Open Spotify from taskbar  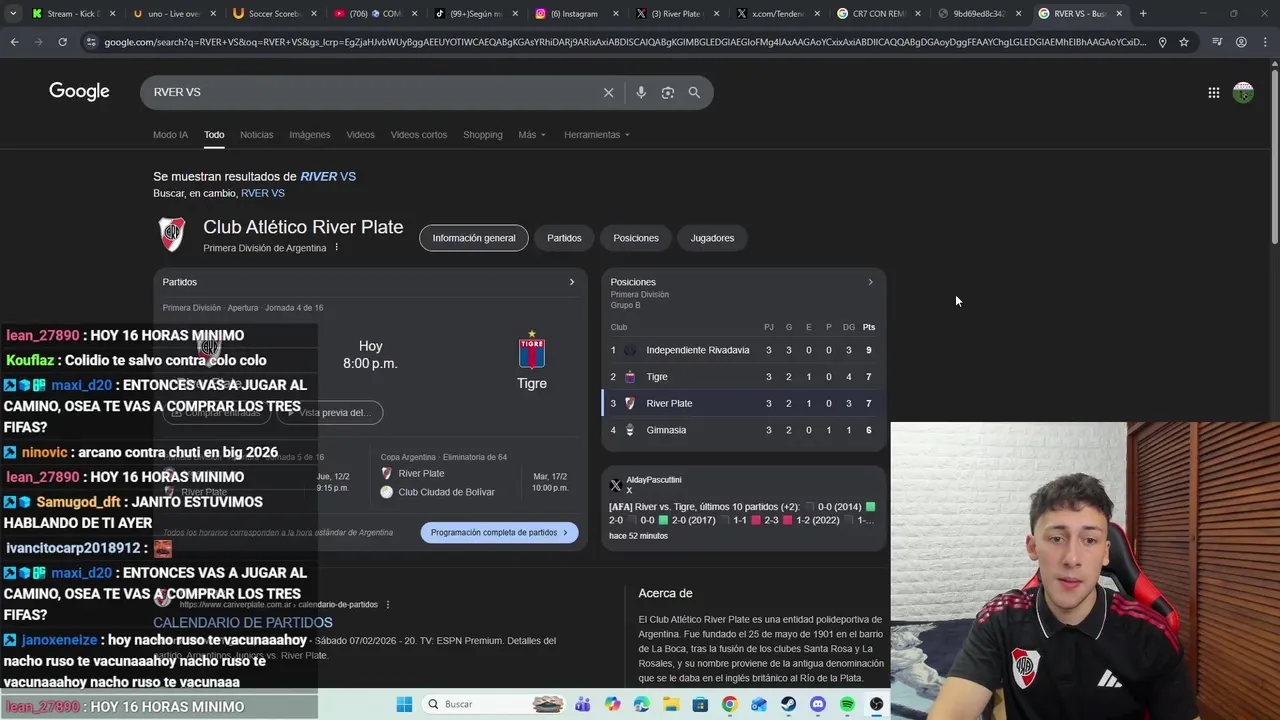tap(847, 704)
